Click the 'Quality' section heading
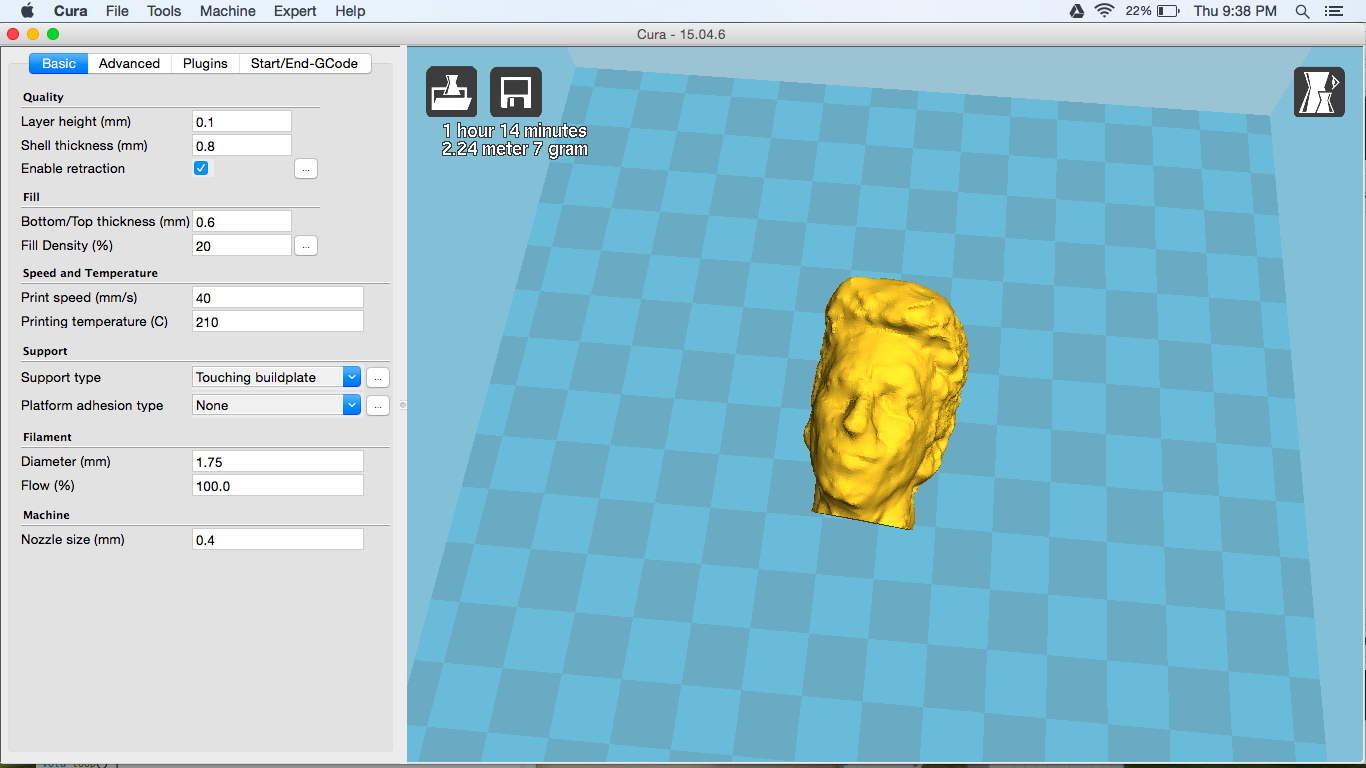The width and height of the screenshot is (1366, 768). click(43, 97)
